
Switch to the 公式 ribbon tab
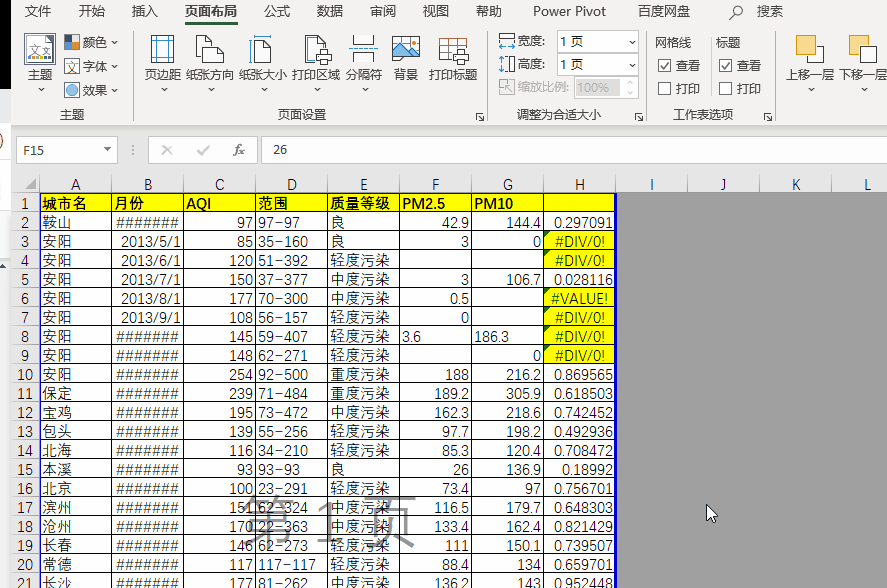[276, 12]
